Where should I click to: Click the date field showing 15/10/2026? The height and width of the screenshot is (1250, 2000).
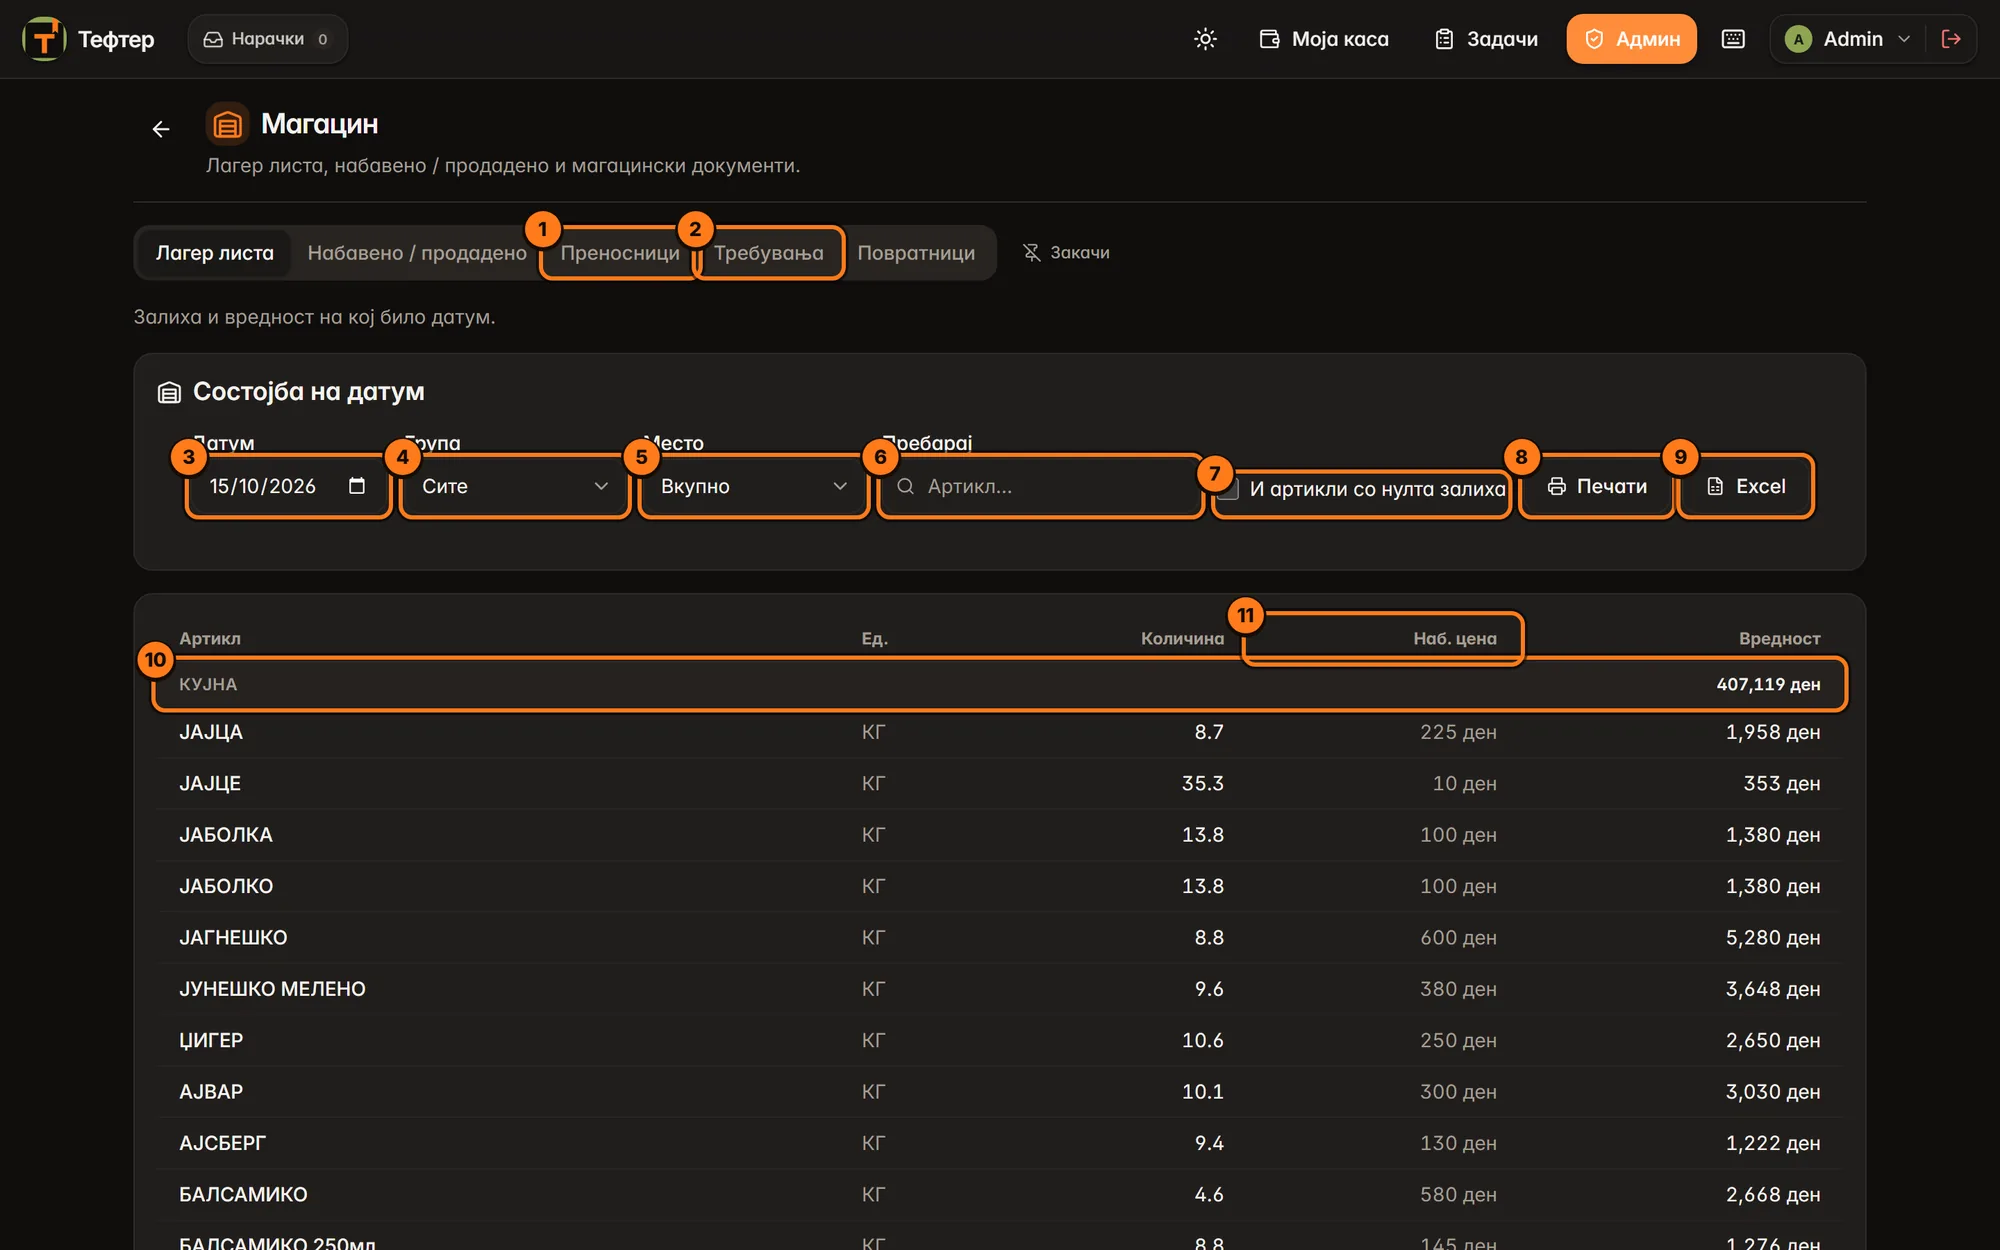pyautogui.click(x=288, y=486)
